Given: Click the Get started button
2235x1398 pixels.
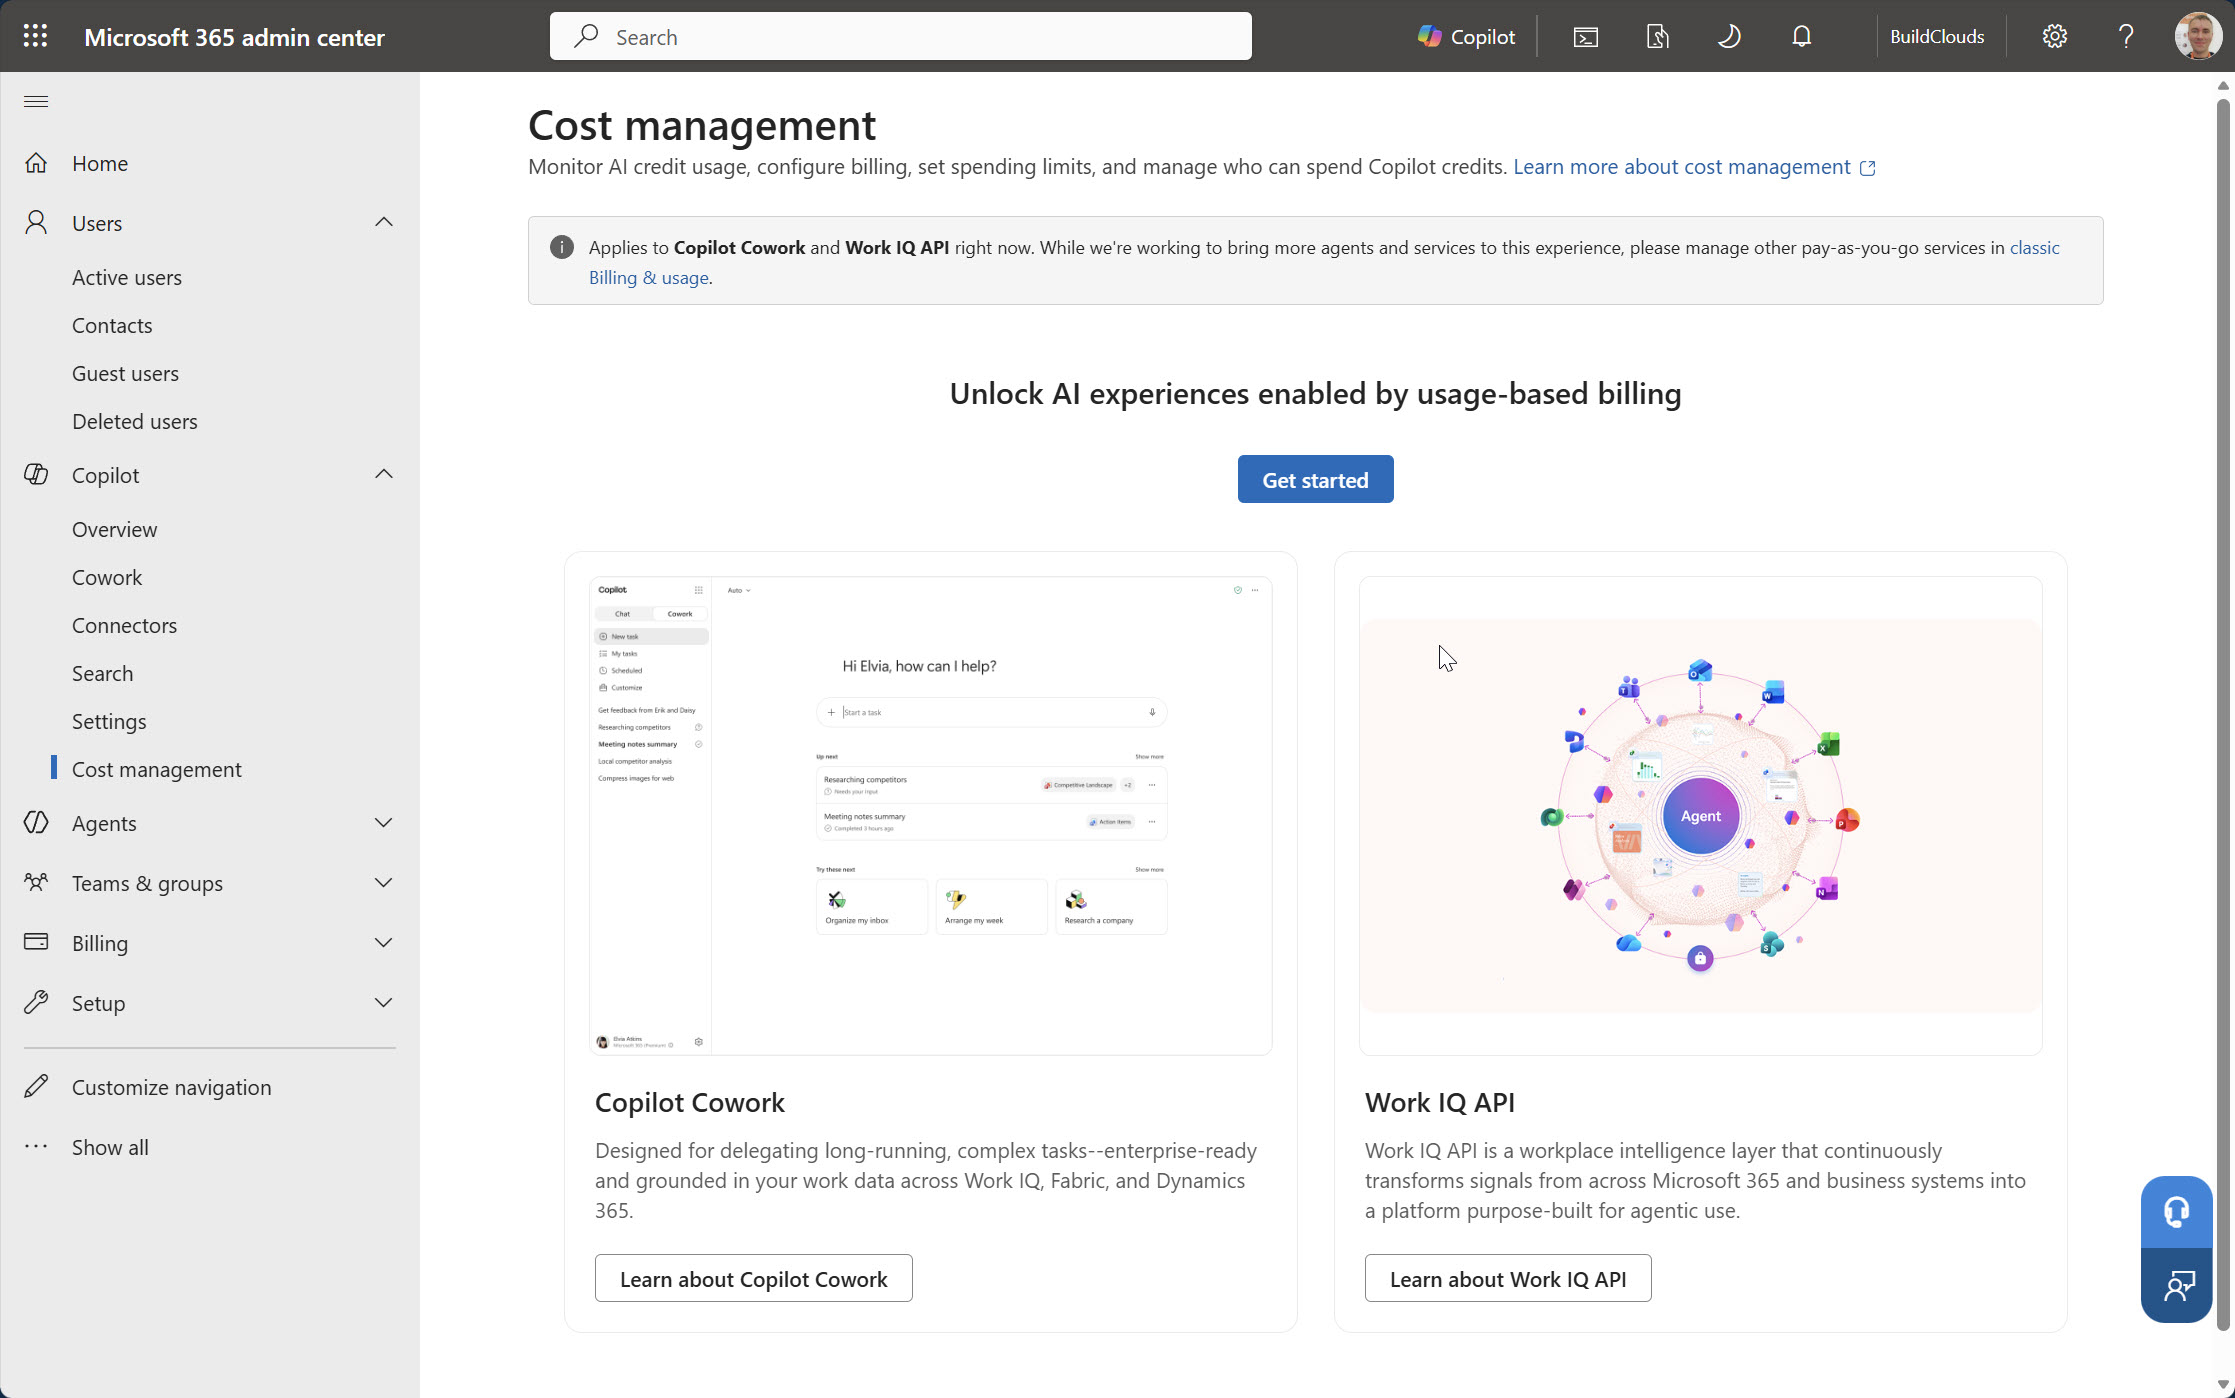Looking at the screenshot, I should click(1315, 479).
